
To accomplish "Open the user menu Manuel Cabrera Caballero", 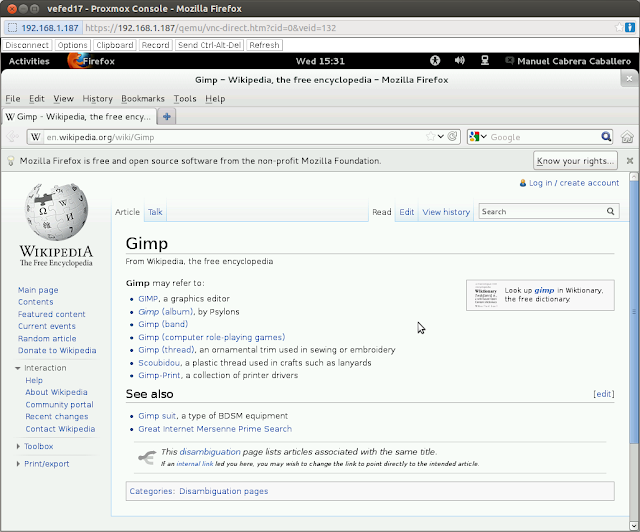I will click(x=568, y=61).
